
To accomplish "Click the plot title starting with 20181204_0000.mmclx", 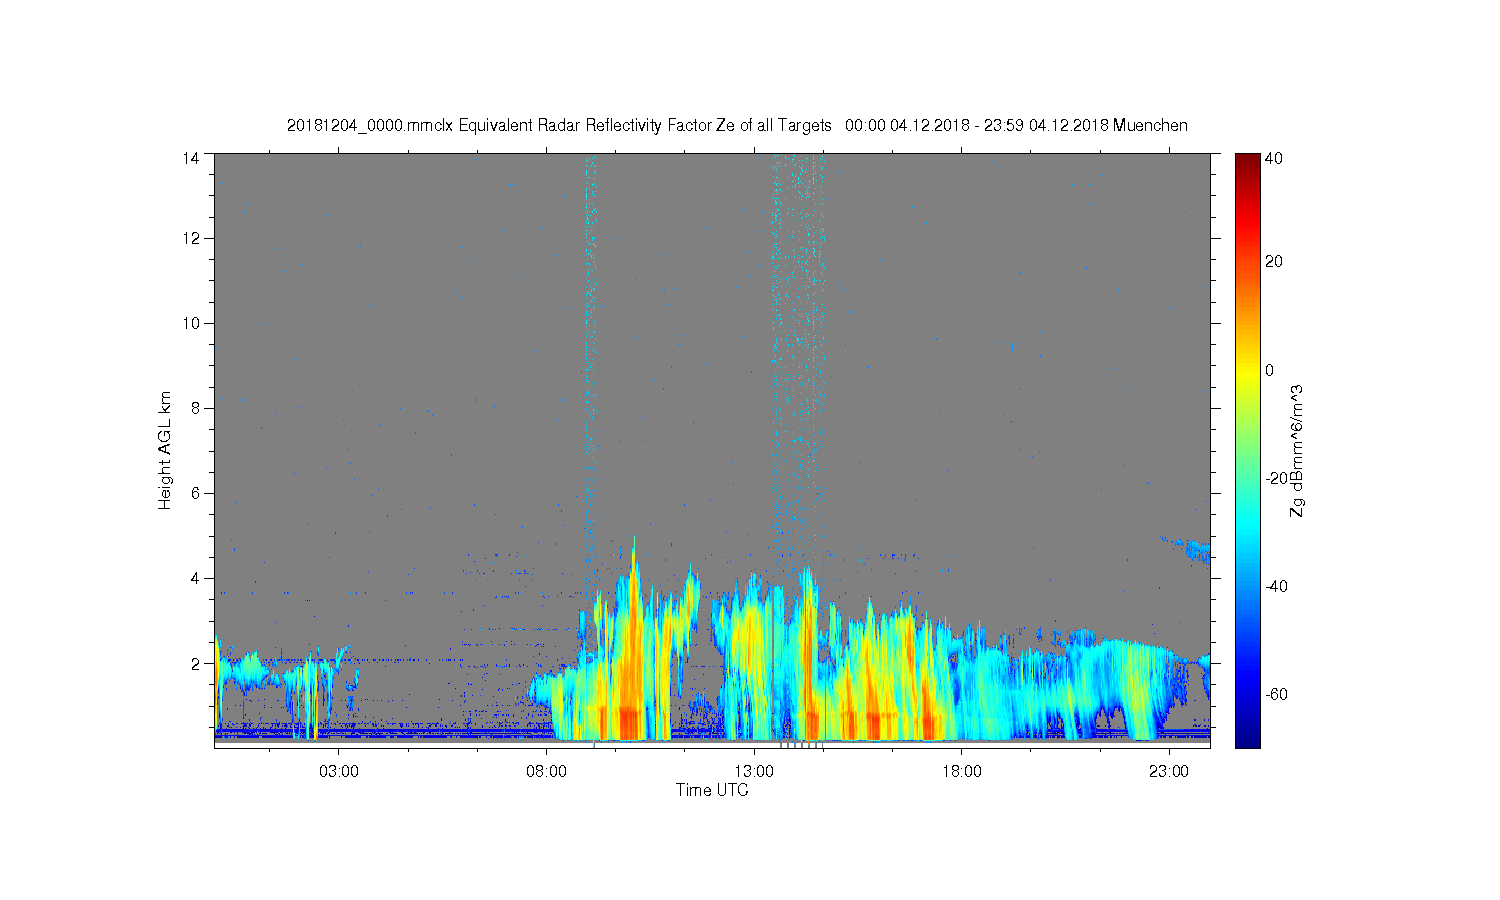I will pyautogui.click(x=737, y=126).
